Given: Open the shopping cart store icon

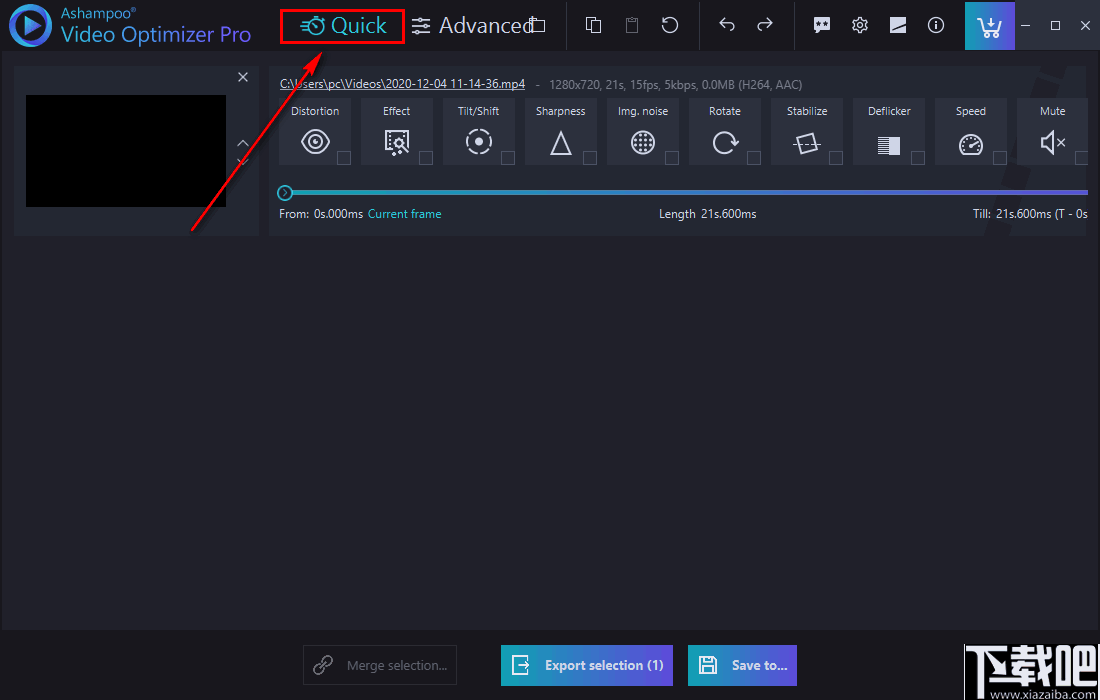Looking at the screenshot, I should (990, 25).
